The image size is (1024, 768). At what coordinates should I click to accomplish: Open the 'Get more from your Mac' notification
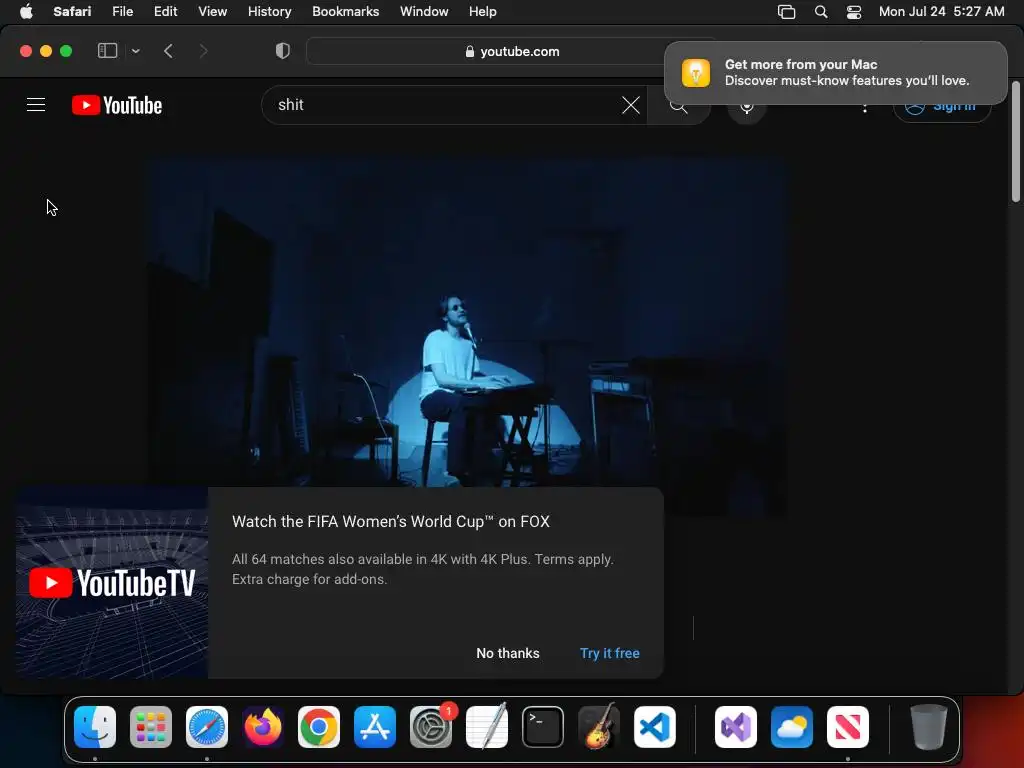pyautogui.click(x=835, y=72)
